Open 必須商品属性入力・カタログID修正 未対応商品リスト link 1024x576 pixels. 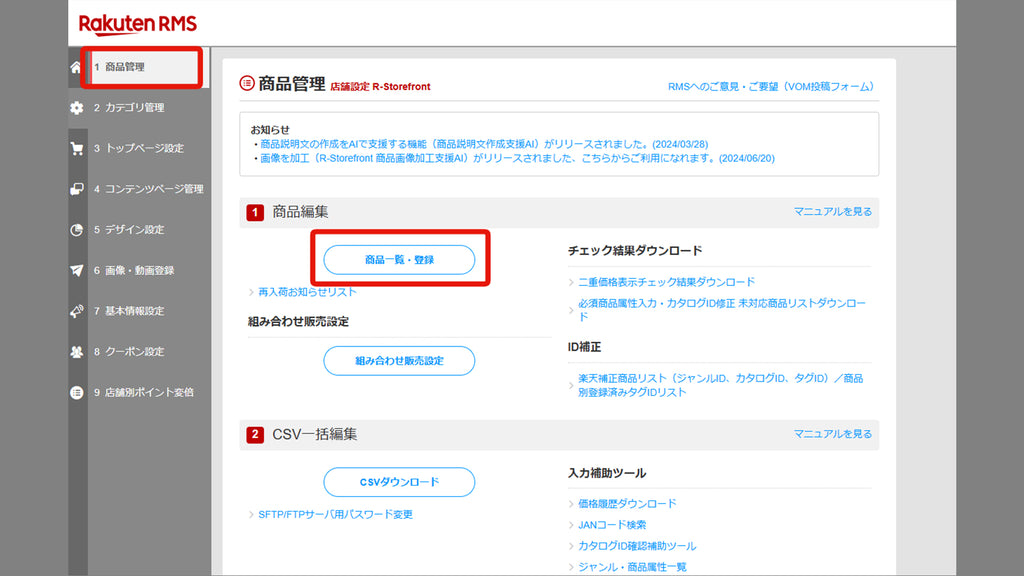tap(722, 310)
